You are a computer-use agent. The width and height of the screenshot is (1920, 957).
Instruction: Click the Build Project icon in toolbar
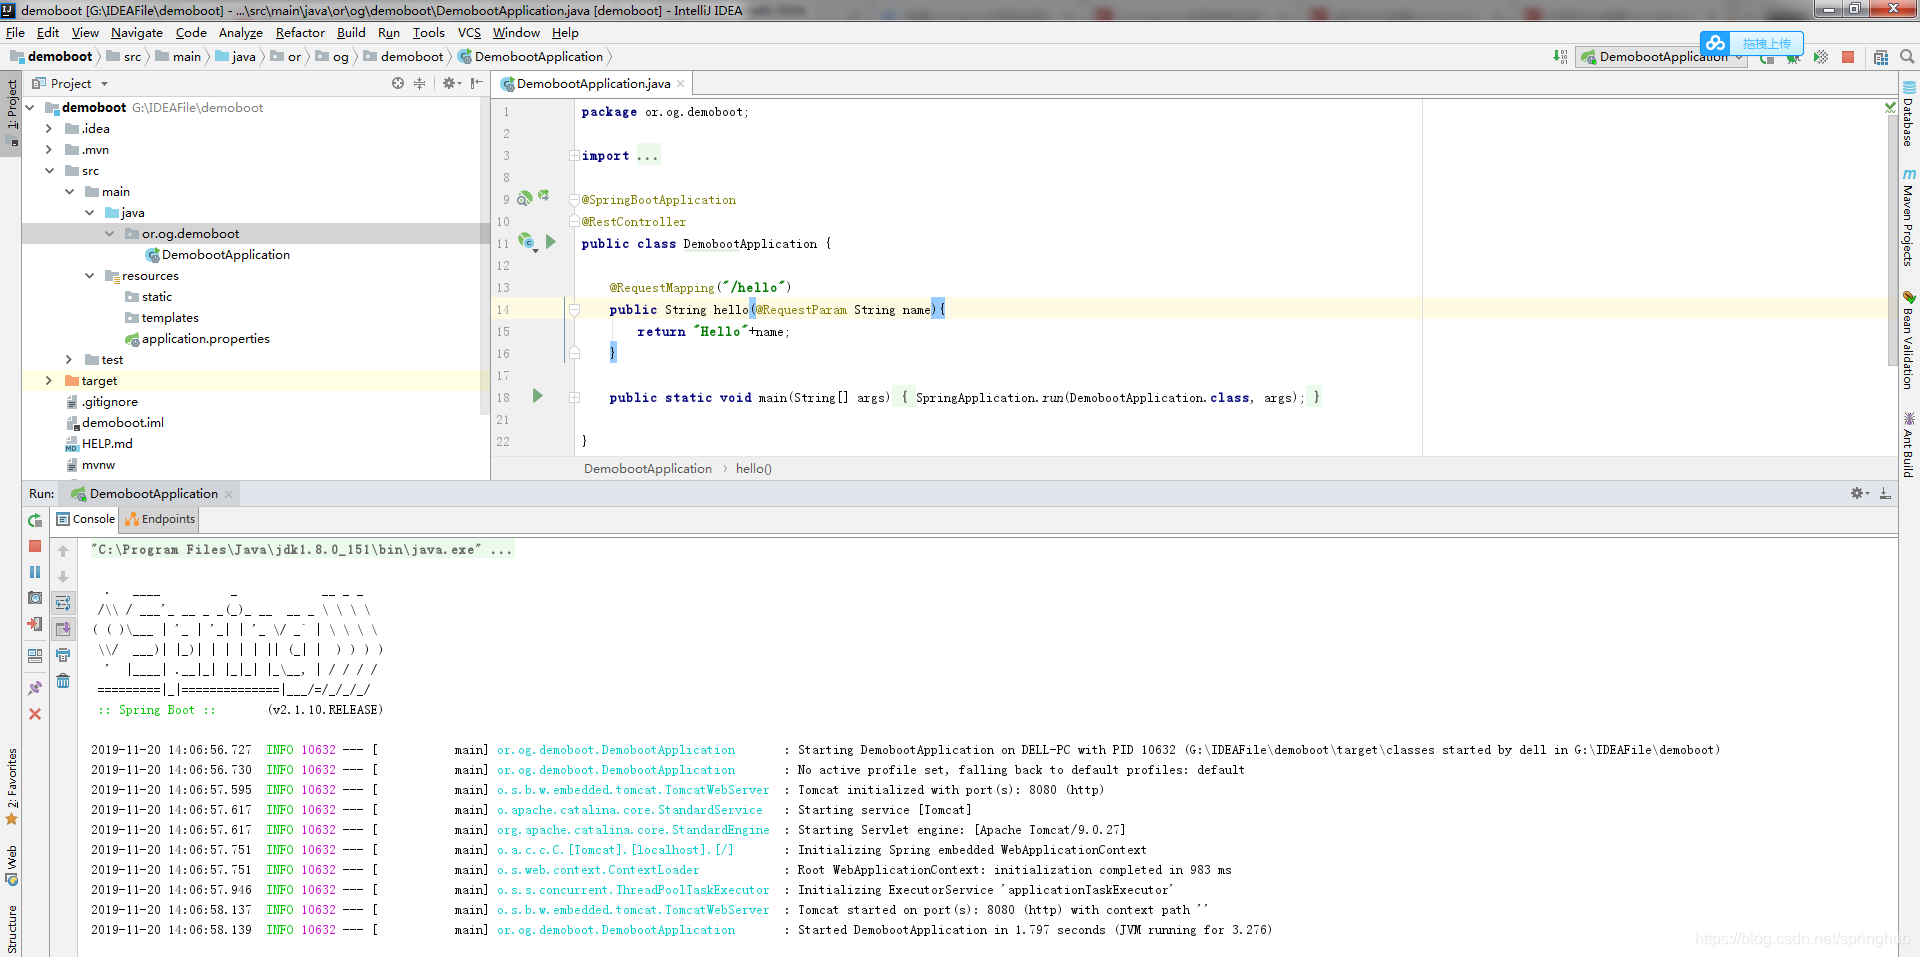pyautogui.click(x=1560, y=57)
